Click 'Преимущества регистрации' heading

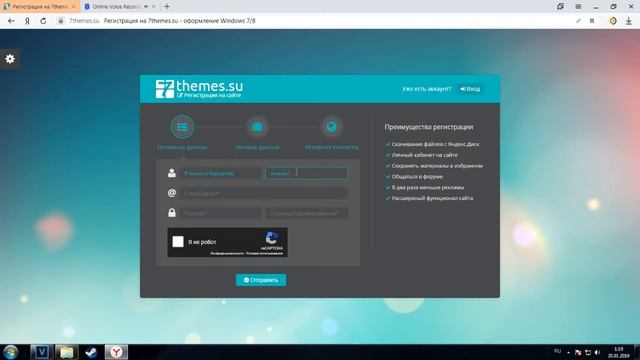pos(429,127)
